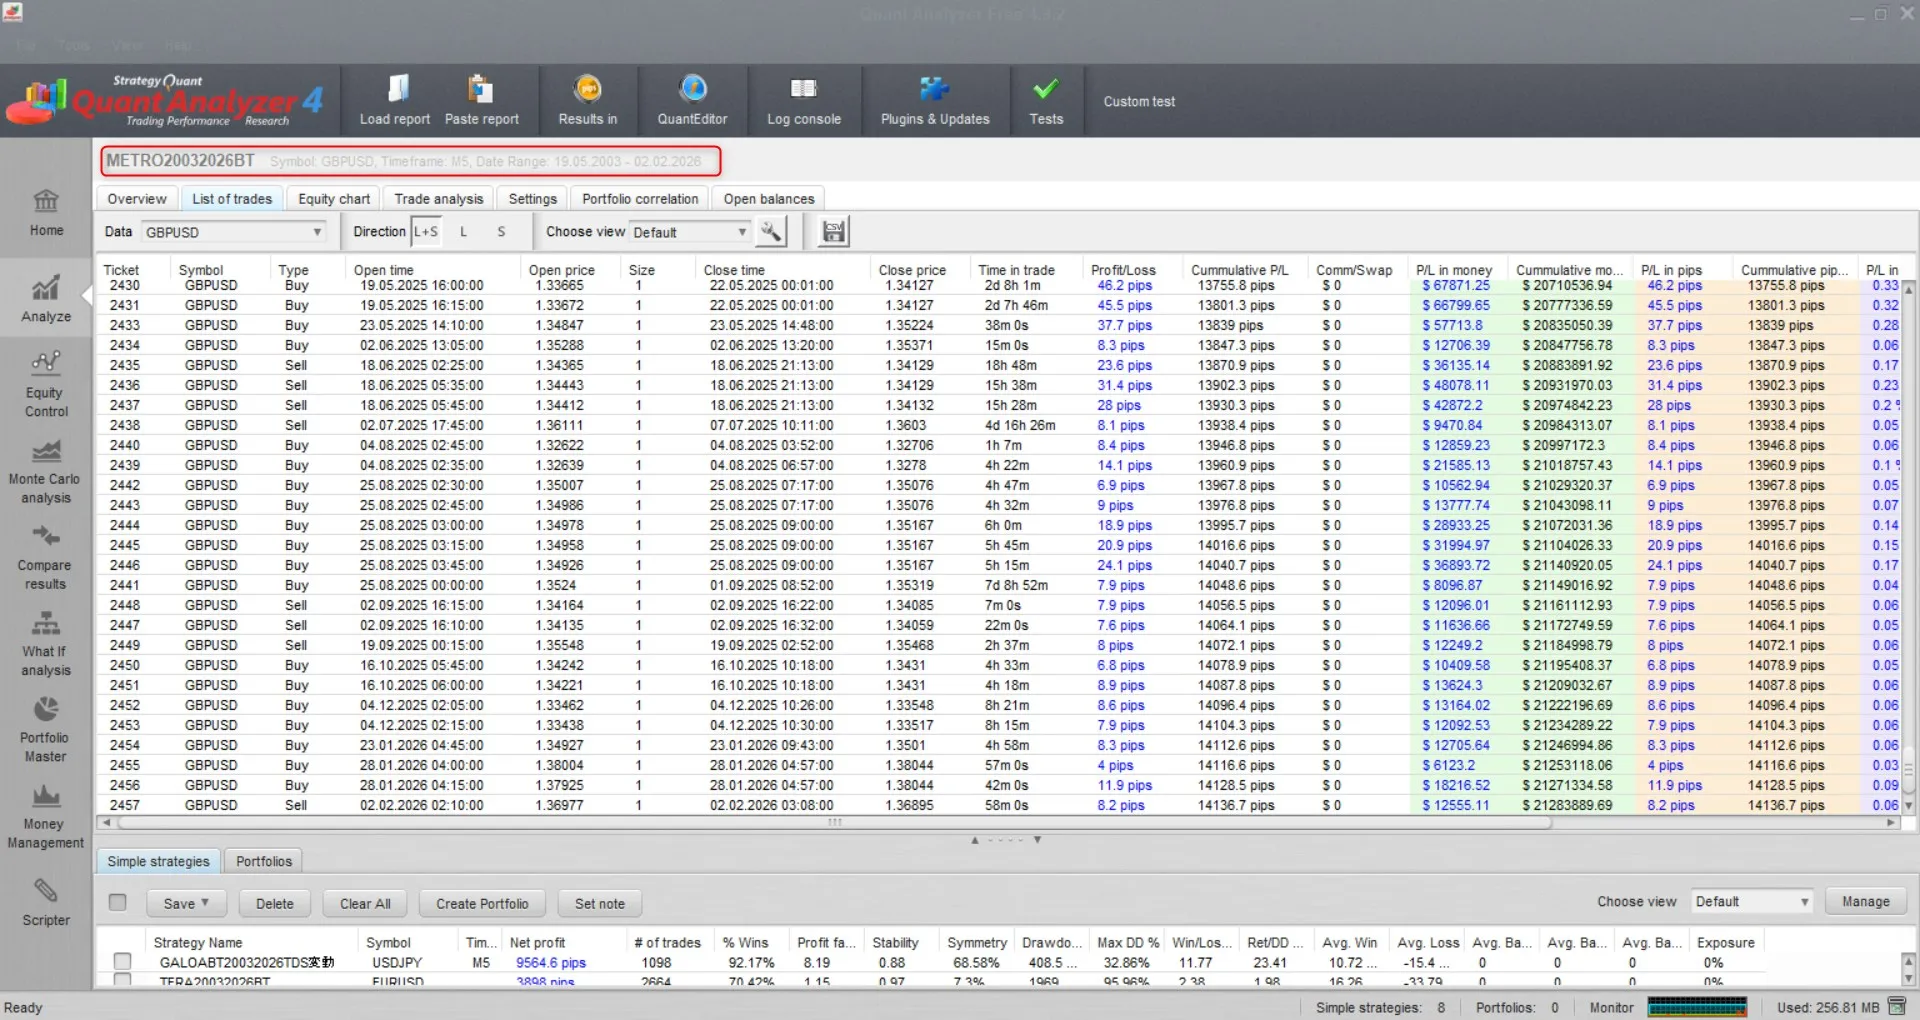Expand the GBPUSD Data dropdown

(316, 232)
